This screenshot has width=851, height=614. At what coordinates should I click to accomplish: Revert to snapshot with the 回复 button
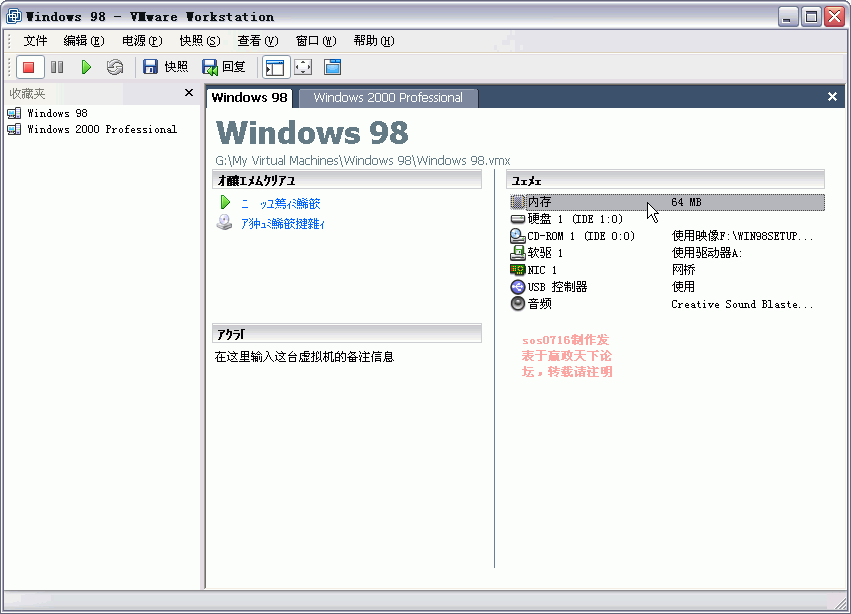coord(224,67)
